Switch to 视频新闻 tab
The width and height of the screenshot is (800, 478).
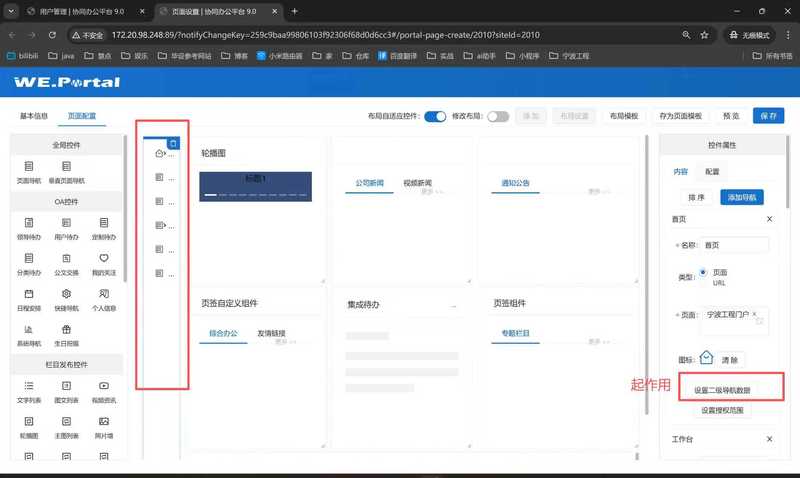417,183
